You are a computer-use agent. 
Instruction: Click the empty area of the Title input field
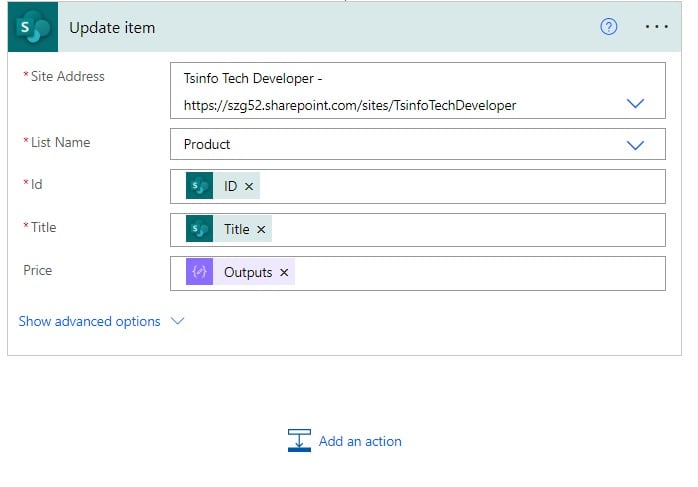click(x=467, y=230)
